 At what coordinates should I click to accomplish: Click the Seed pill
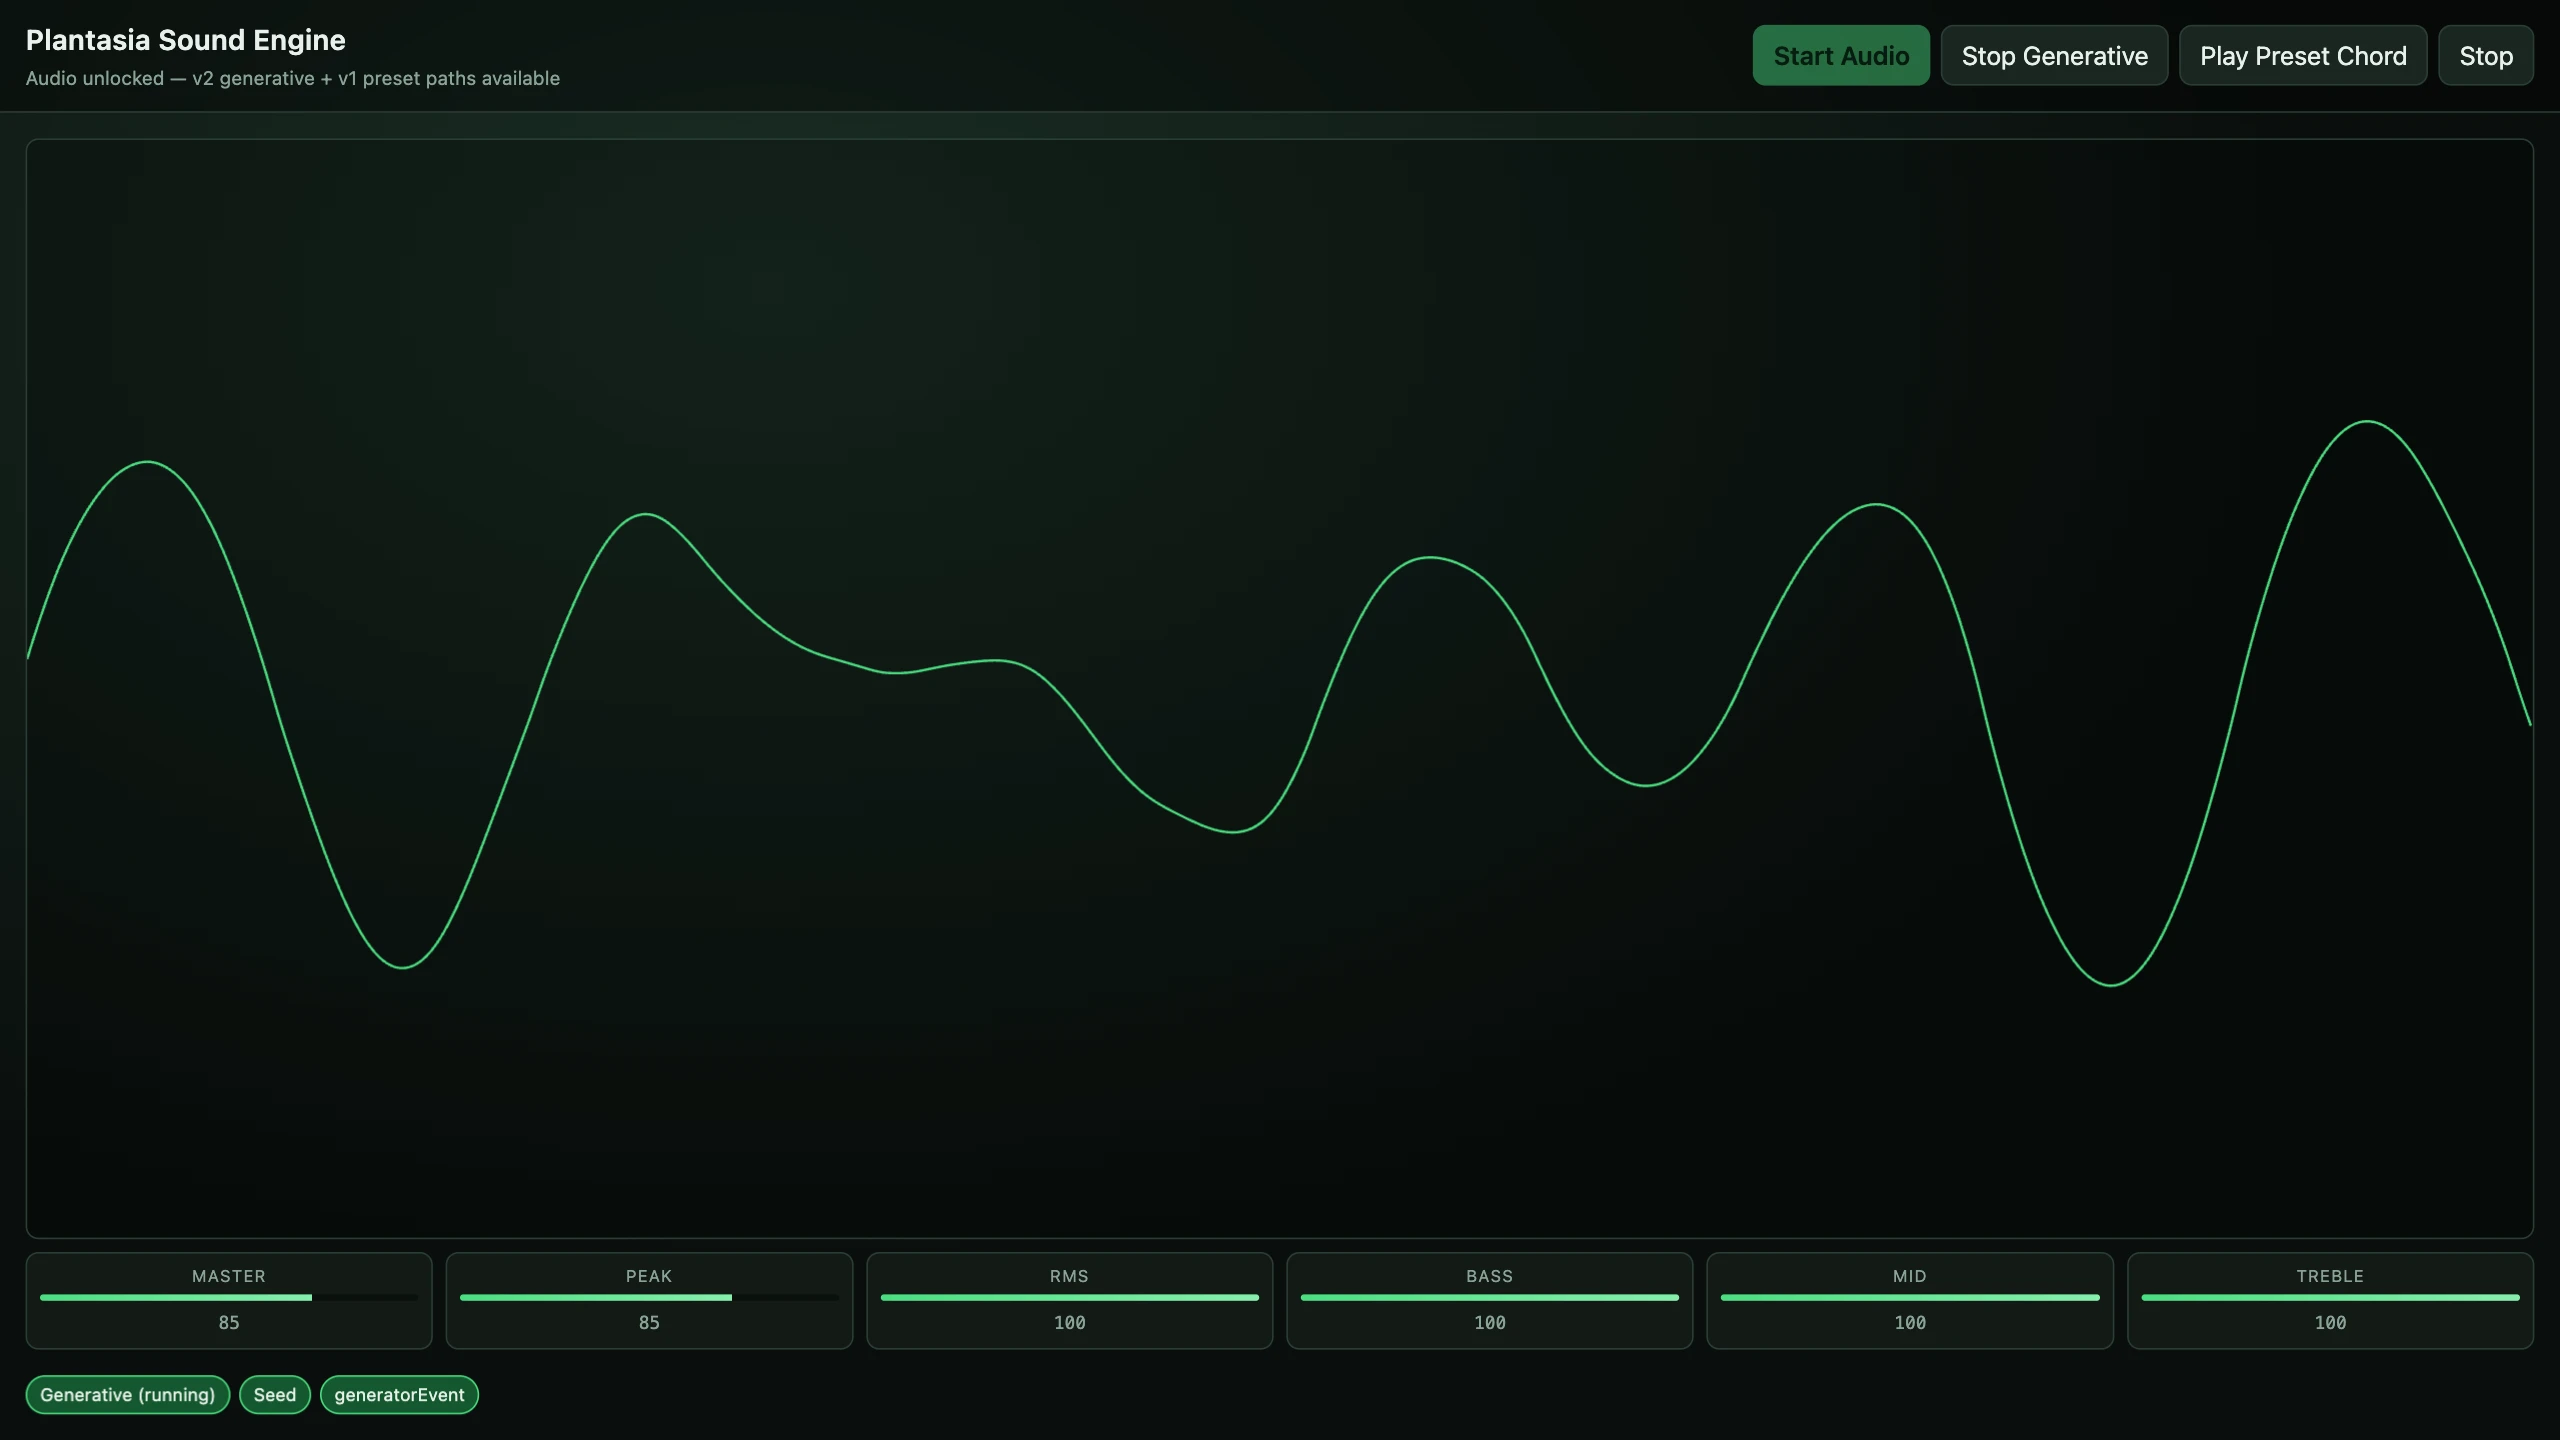pos(275,1395)
